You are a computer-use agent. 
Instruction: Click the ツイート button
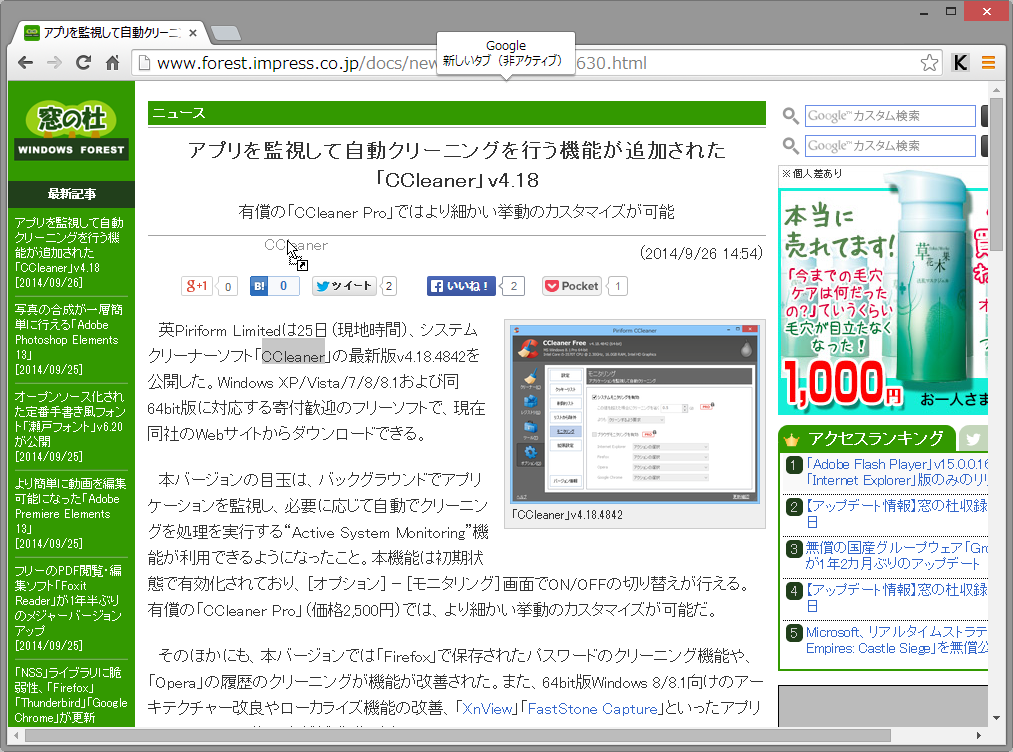(x=344, y=285)
